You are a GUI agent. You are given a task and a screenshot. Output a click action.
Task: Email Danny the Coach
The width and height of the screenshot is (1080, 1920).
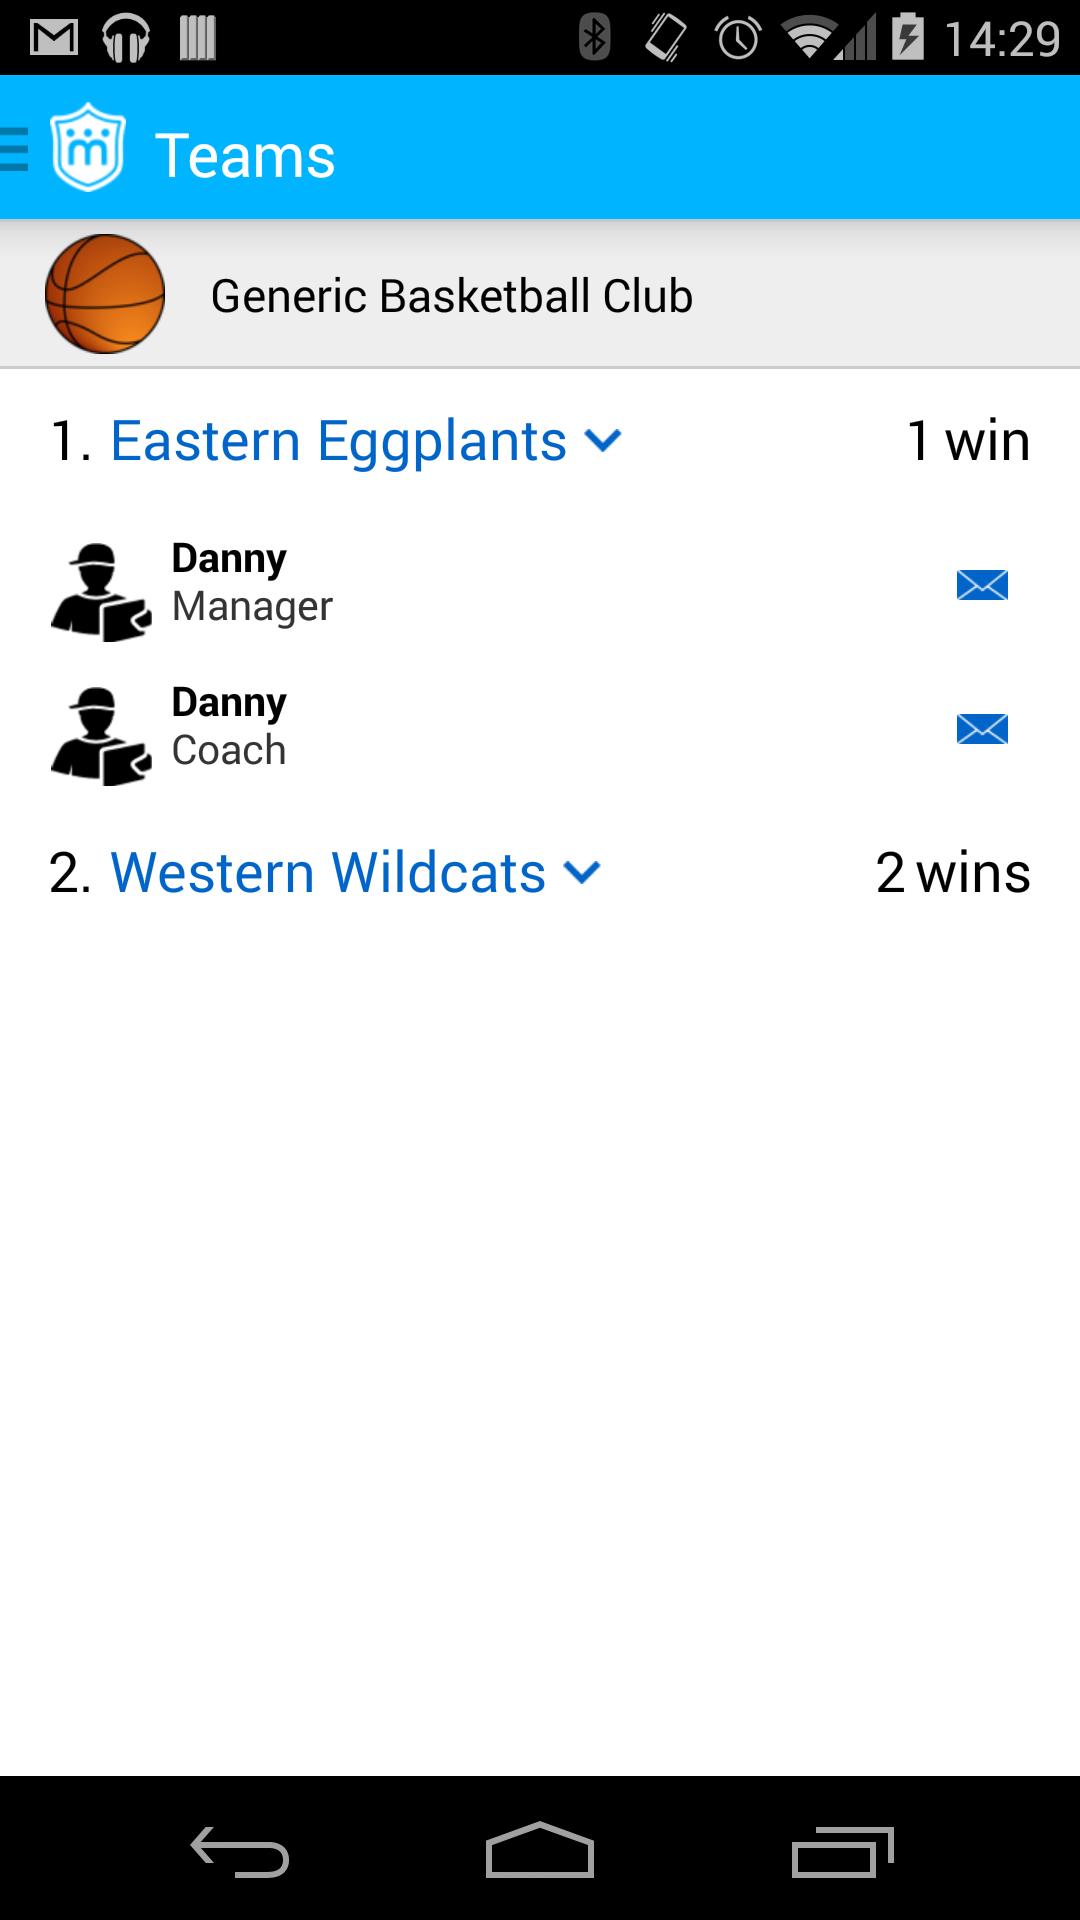click(x=981, y=729)
